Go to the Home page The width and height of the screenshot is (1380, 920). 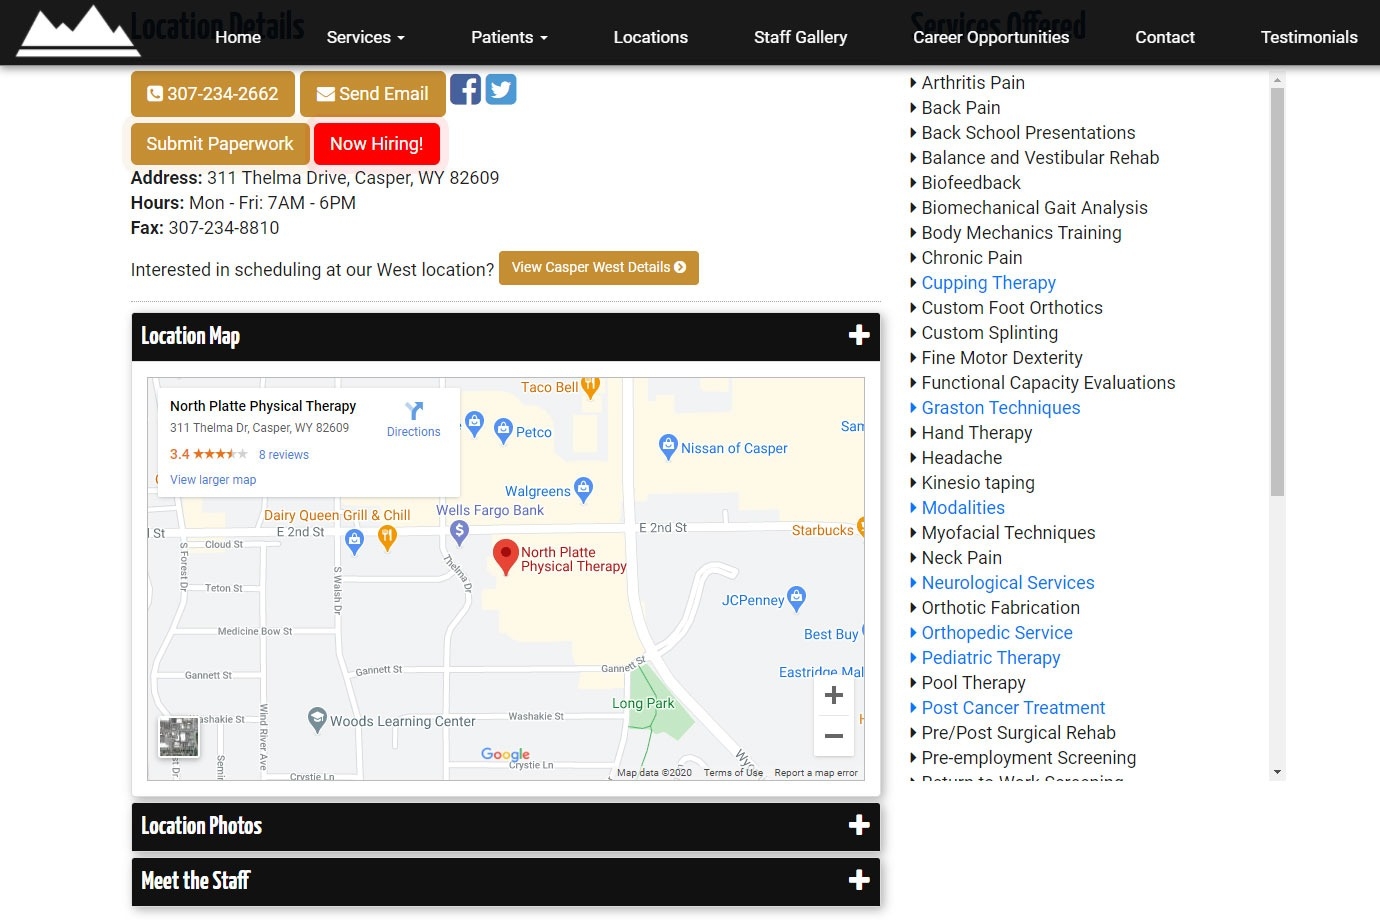click(238, 37)
